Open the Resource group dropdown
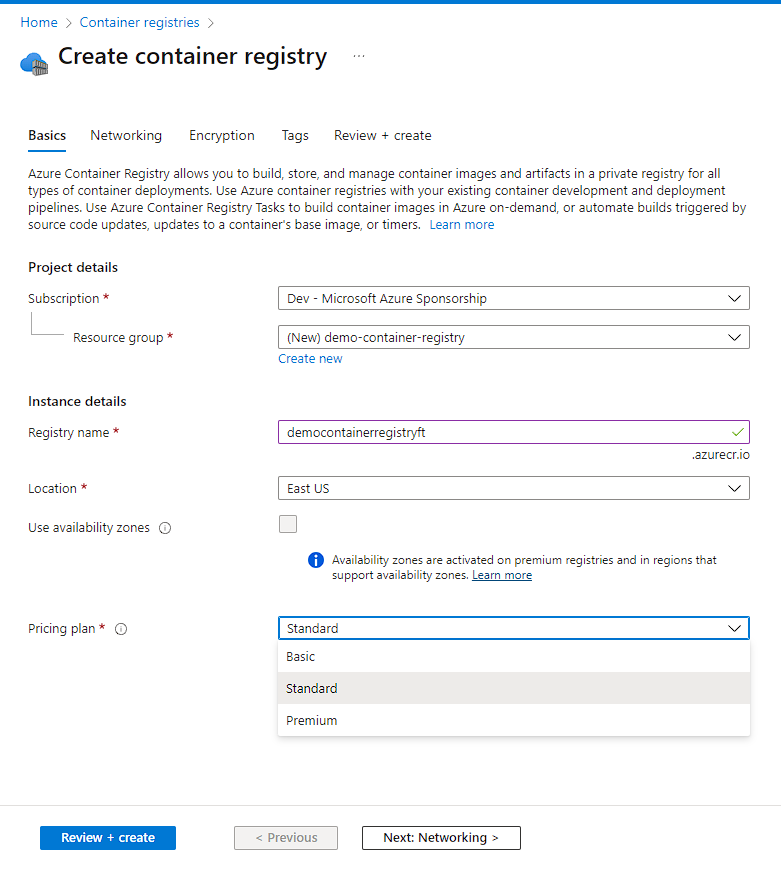 click(513, 337)
